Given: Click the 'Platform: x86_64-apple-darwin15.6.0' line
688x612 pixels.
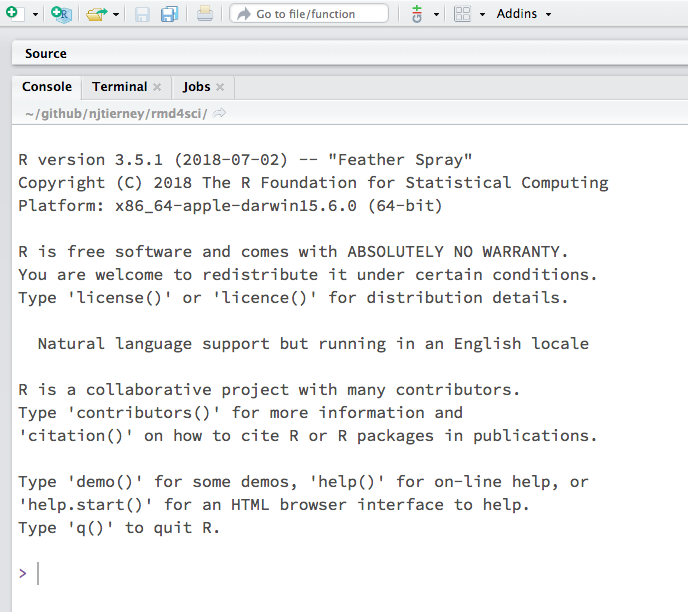Looking at the screenshot, I should click(x=230, y=206).
